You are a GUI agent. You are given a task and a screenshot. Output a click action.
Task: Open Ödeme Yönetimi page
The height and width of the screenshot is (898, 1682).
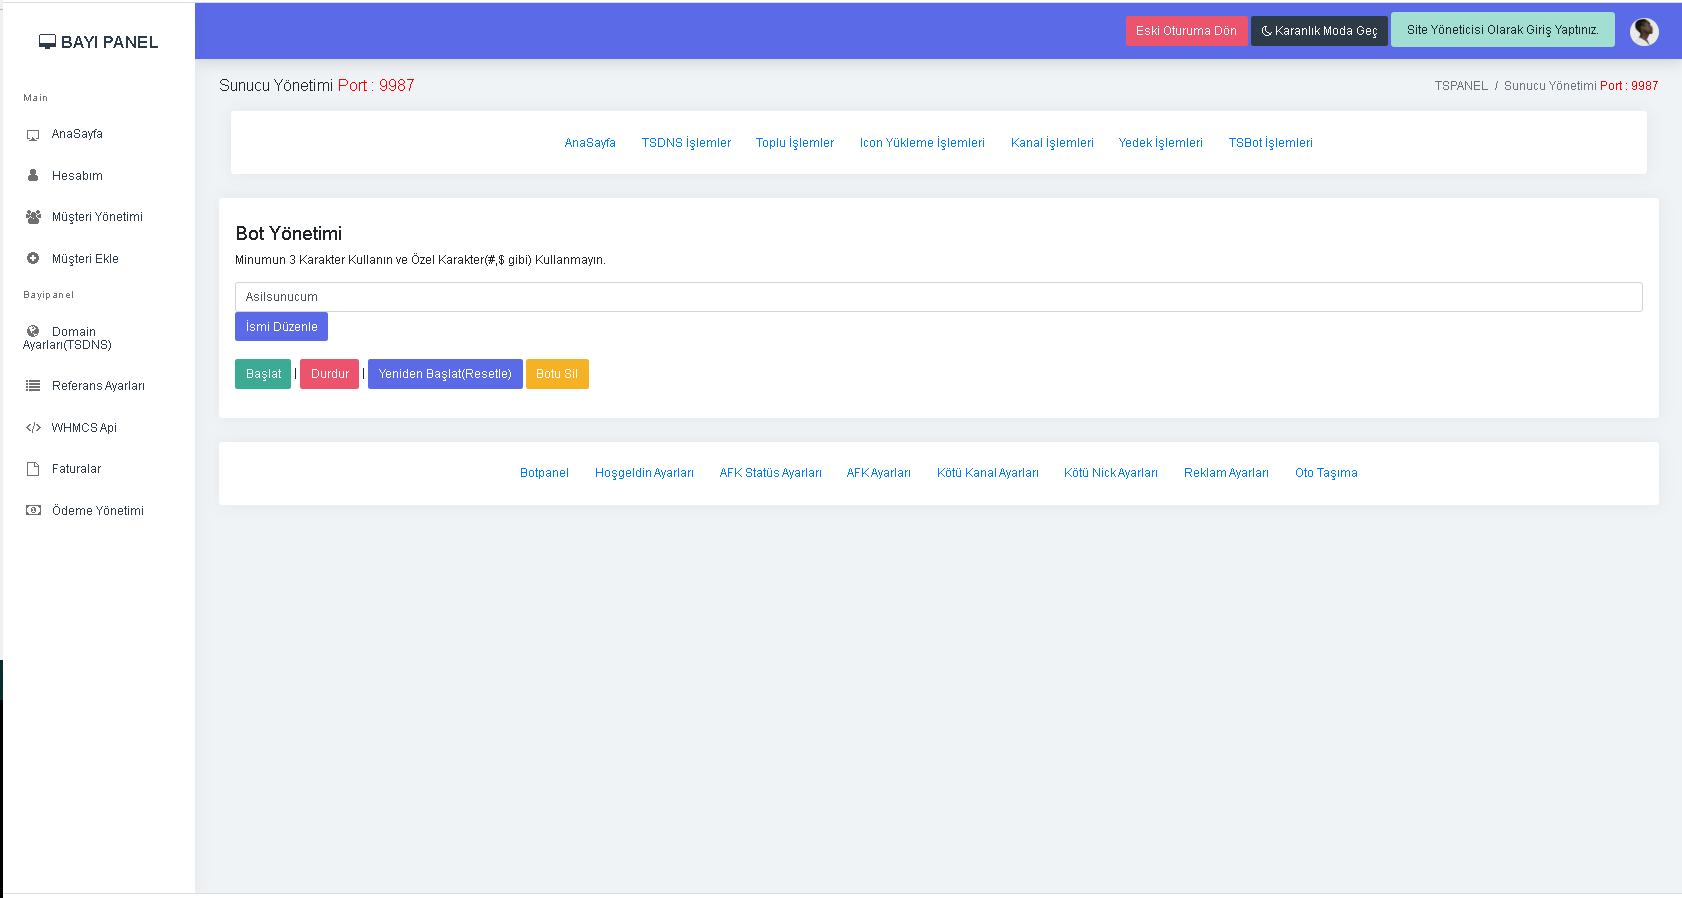tap(97, 511)
